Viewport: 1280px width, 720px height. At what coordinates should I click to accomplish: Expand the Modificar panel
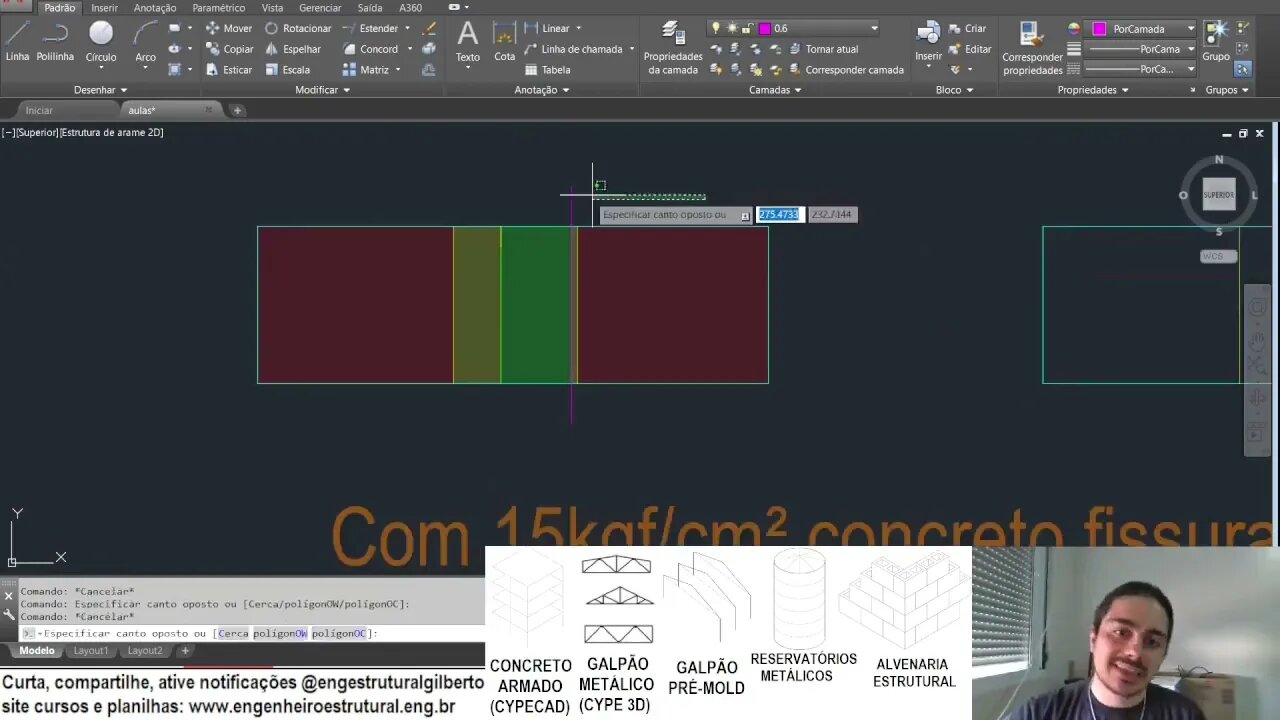(322, 90)
